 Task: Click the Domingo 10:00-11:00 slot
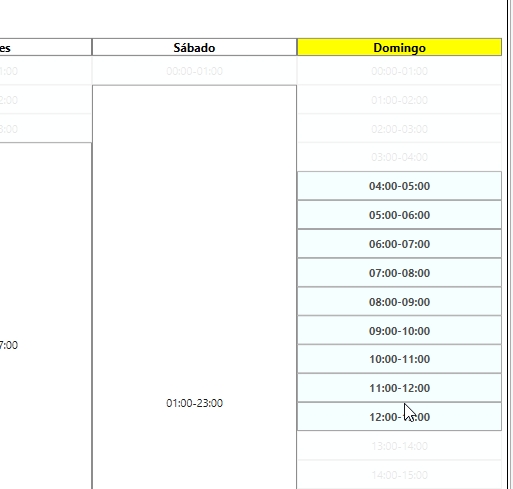pyautogui.click(x=399, y=359)
